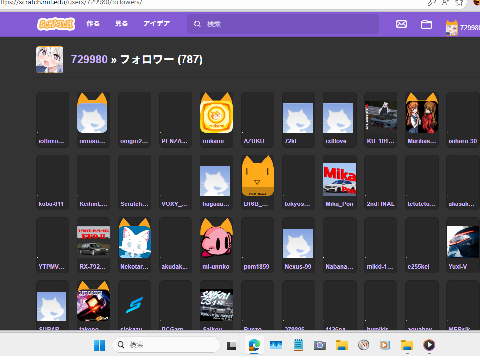Open the orange media player taskbar icon
The height and width of the screenshot is (360, 480).
385,345
